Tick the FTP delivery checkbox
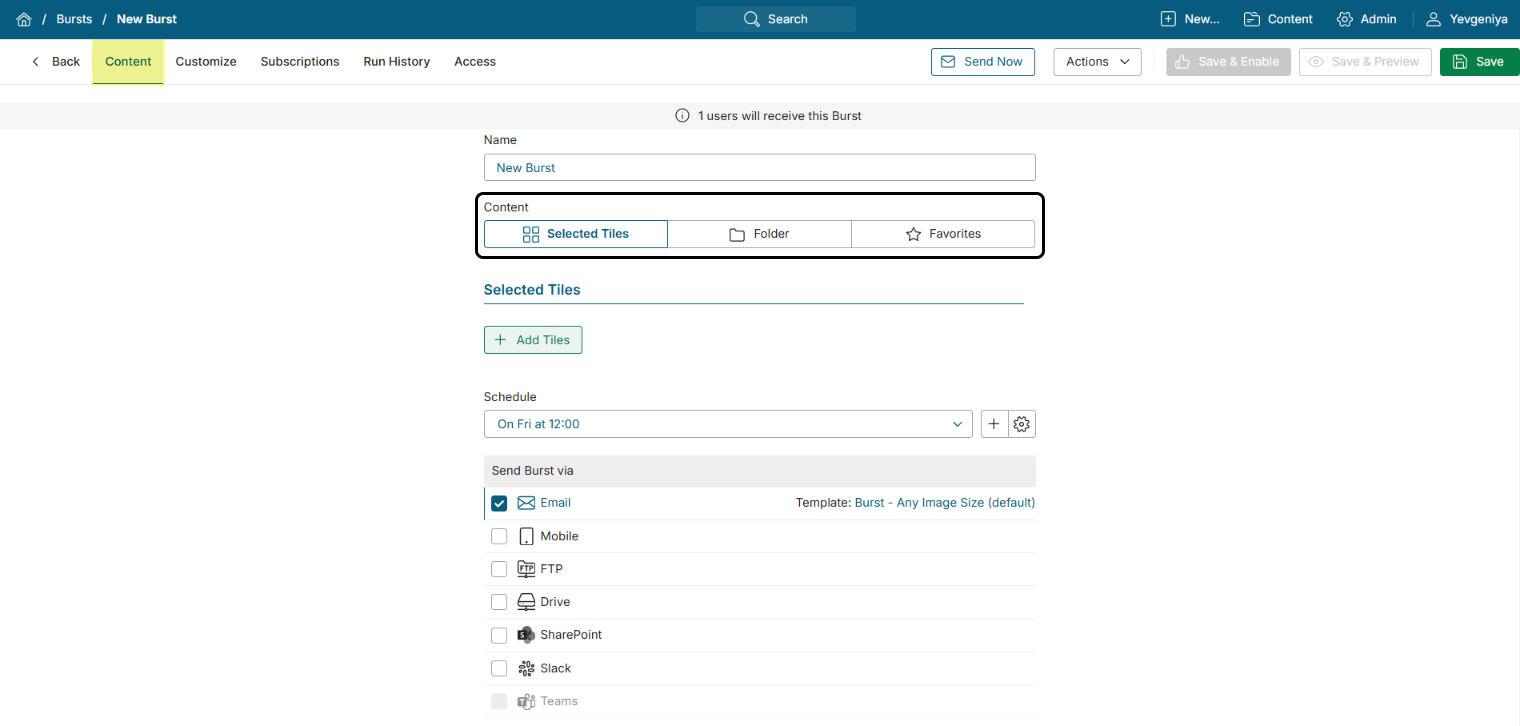This screenshot has height=726, width=1520. pyautogui.click(x=499, y=569)
